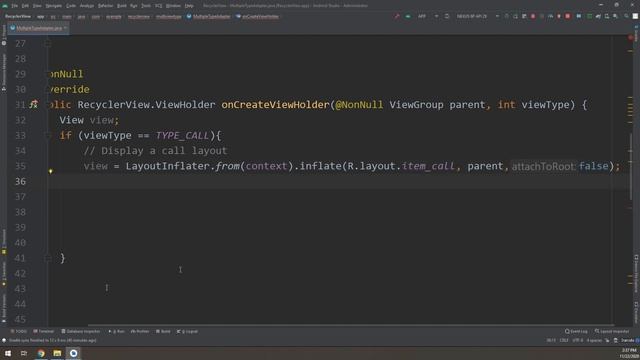The height and width of the screenshot is (360, 640).
Task: Click RecyclerView in the navigation breadcrumb
Action: (x=18, y=16)
